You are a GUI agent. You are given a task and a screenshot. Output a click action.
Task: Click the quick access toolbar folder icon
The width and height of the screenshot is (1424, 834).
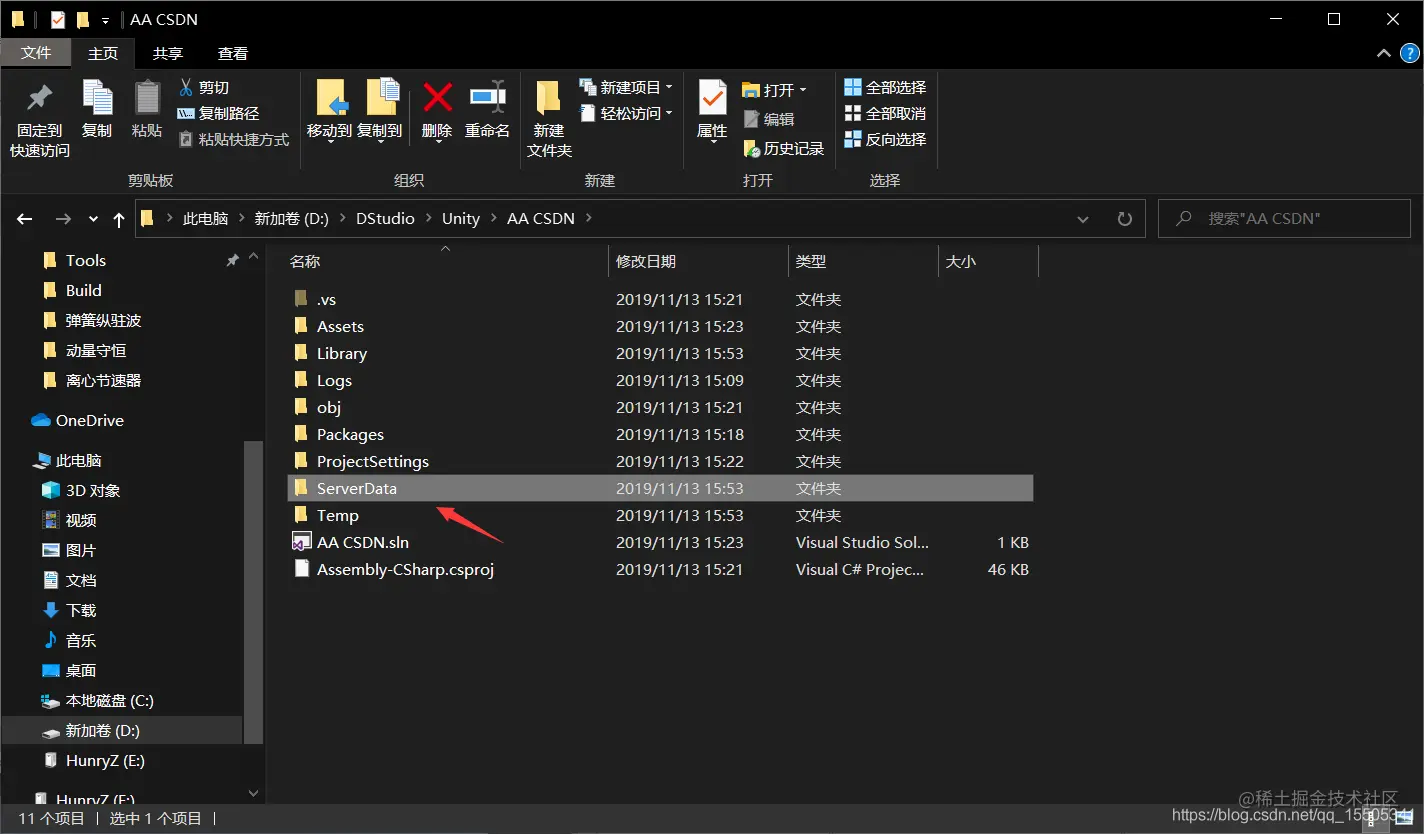(83, 19)
